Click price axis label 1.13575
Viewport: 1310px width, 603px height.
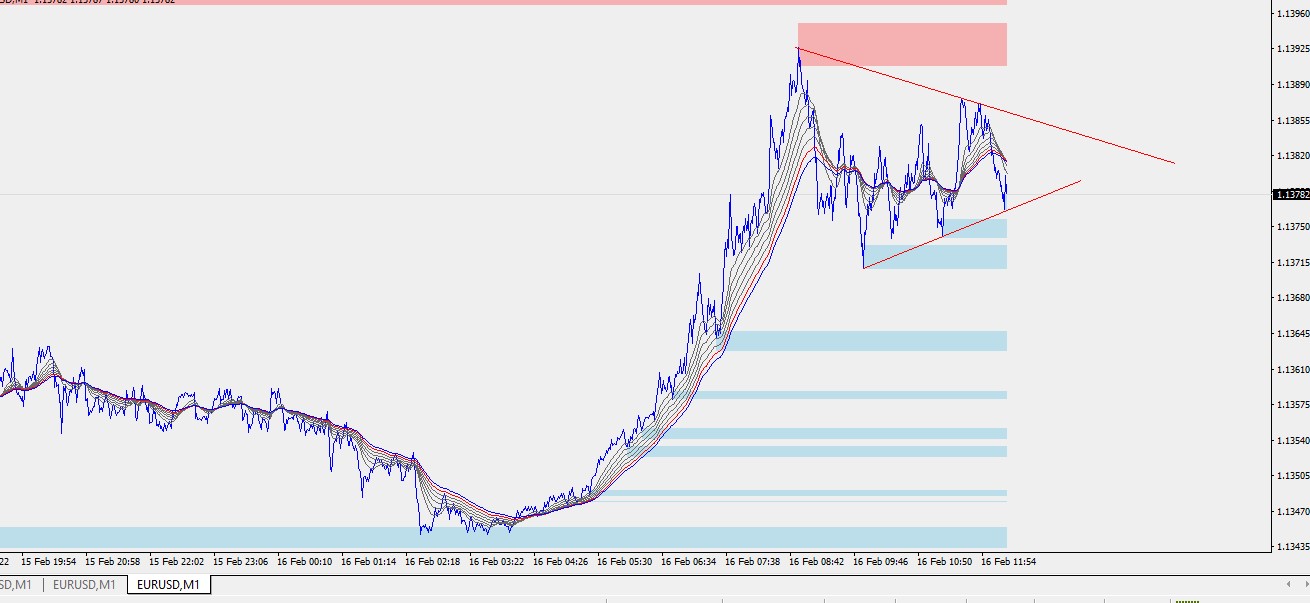1292,405
